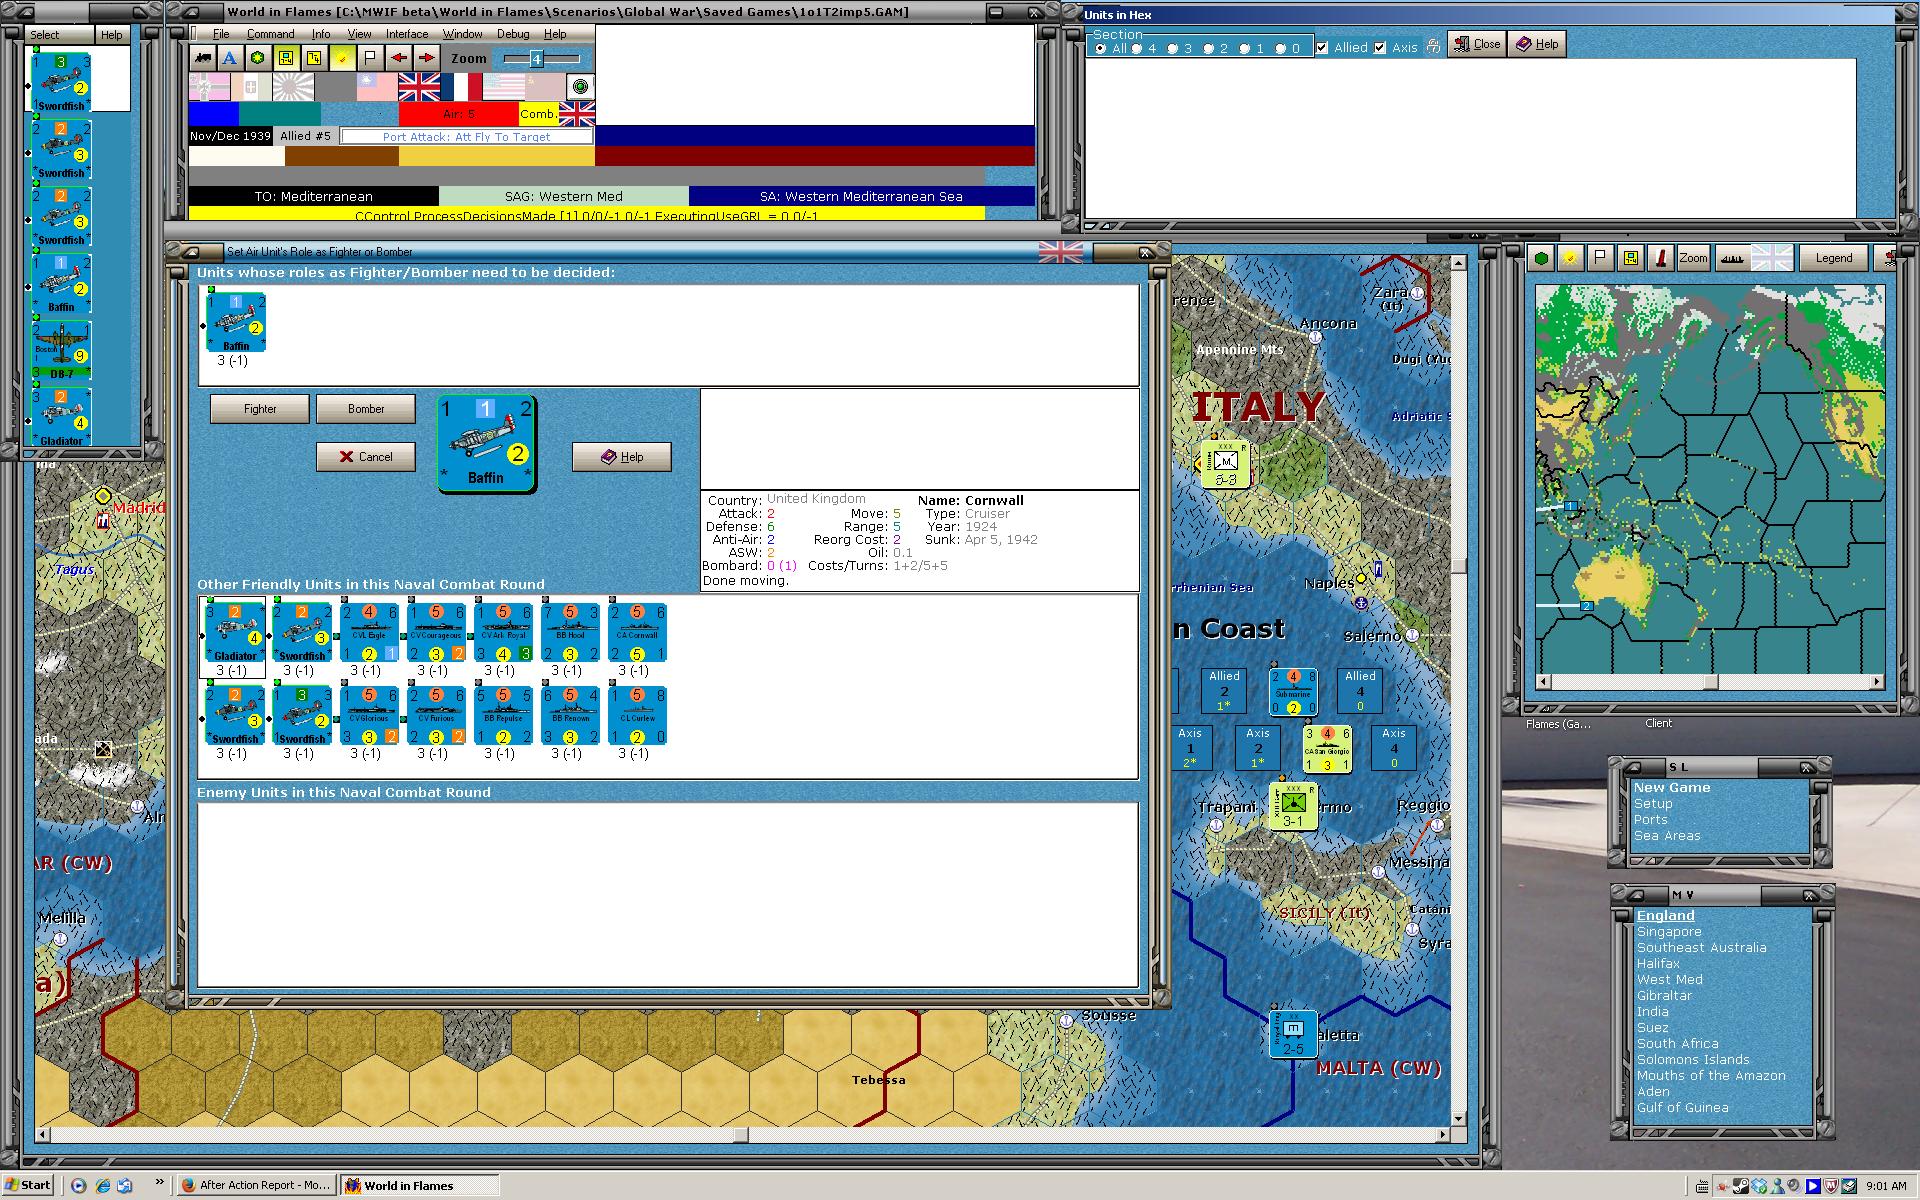
Task: Uncheck the Allied checkbox
Action: coord(1322,47)
